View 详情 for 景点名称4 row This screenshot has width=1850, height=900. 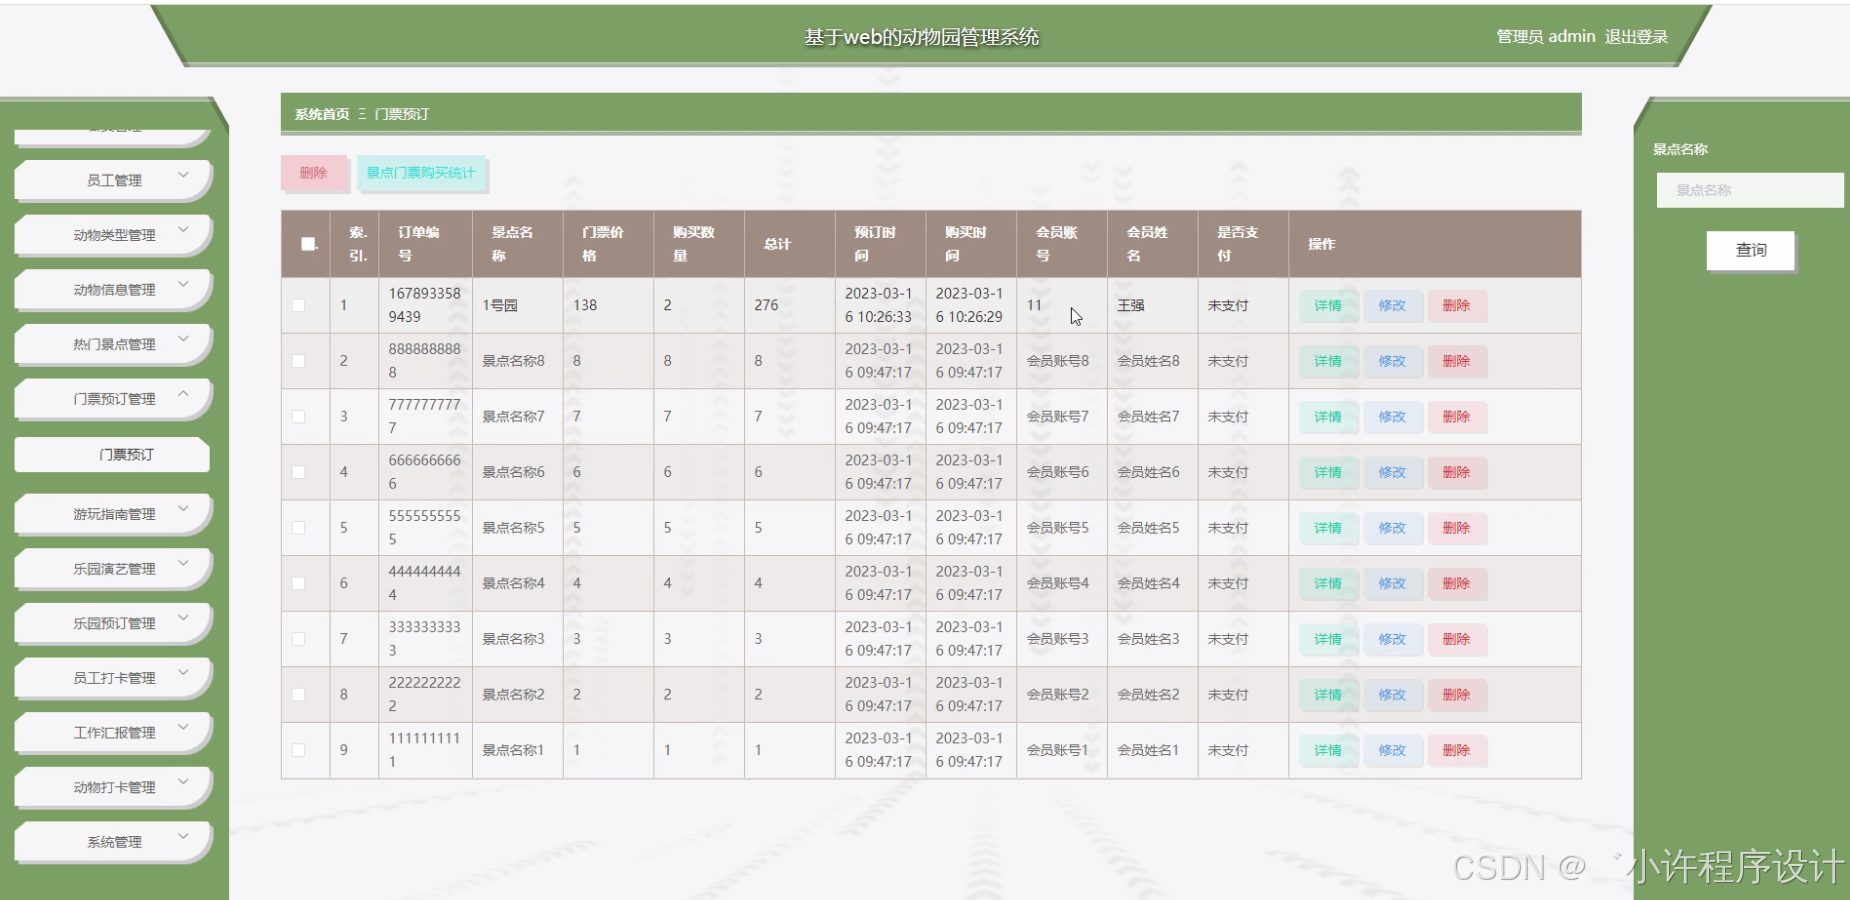[x=1328, y=583]
